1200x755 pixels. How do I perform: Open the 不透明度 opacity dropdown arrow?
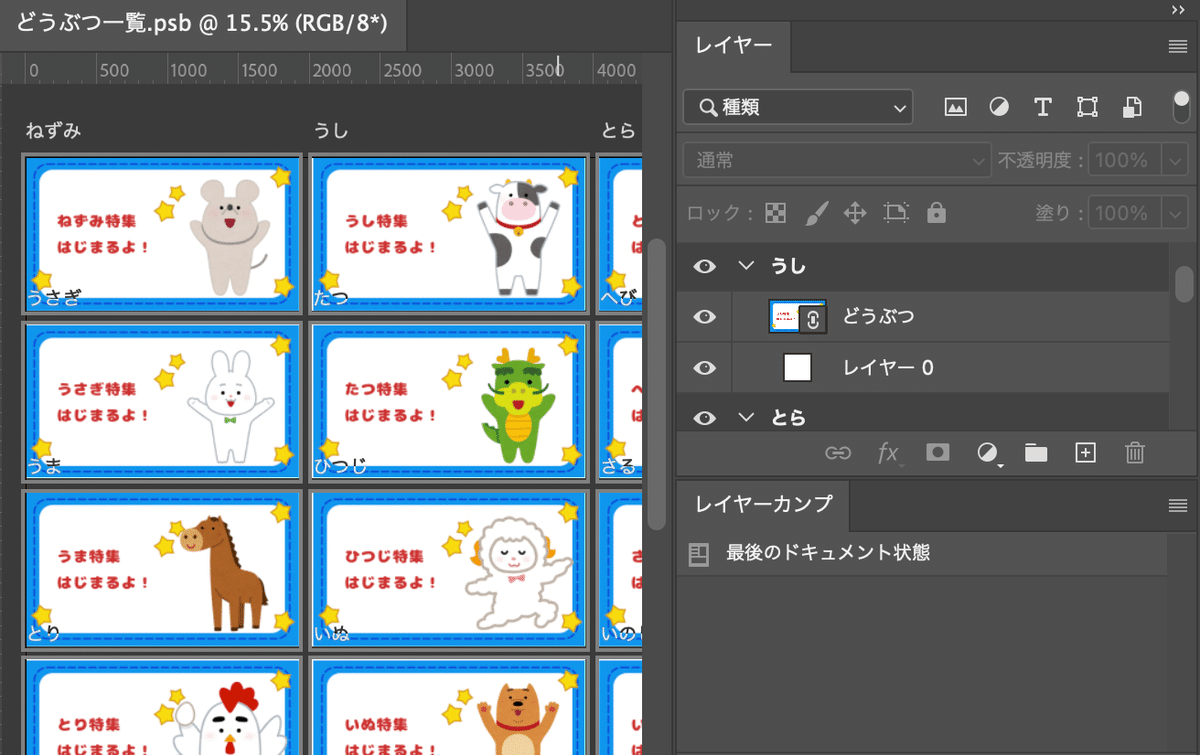click(x=1175, y=160)
